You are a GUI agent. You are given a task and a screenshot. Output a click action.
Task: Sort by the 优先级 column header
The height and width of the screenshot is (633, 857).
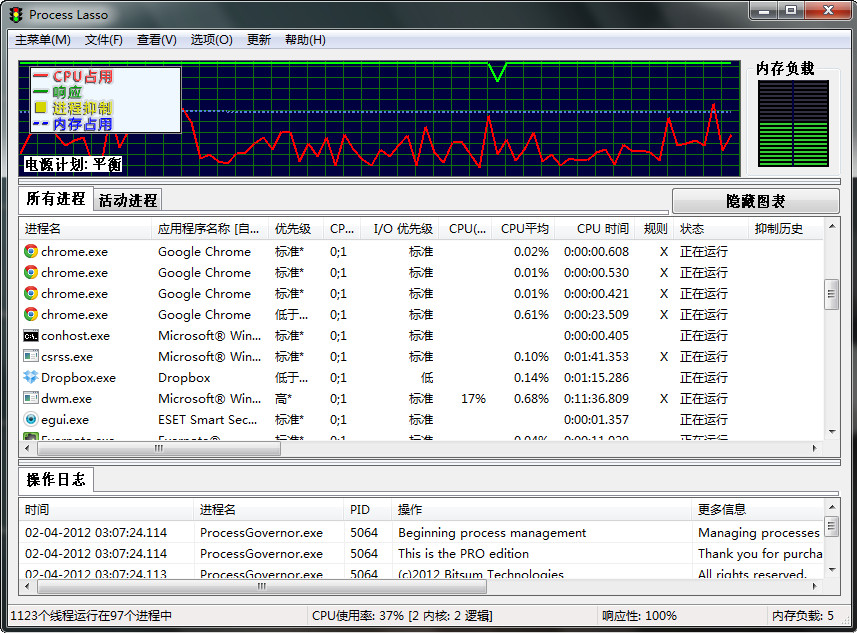pos(296,228)
